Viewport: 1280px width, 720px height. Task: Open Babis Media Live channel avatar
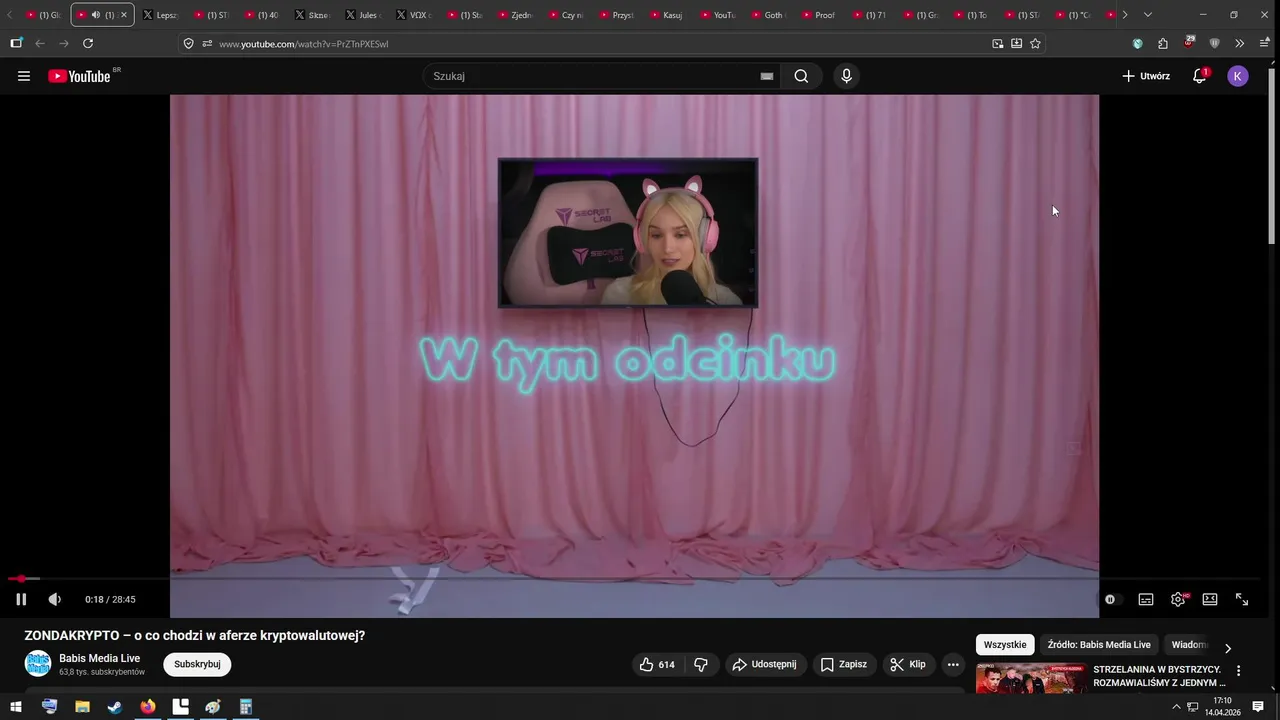(38, 664)
